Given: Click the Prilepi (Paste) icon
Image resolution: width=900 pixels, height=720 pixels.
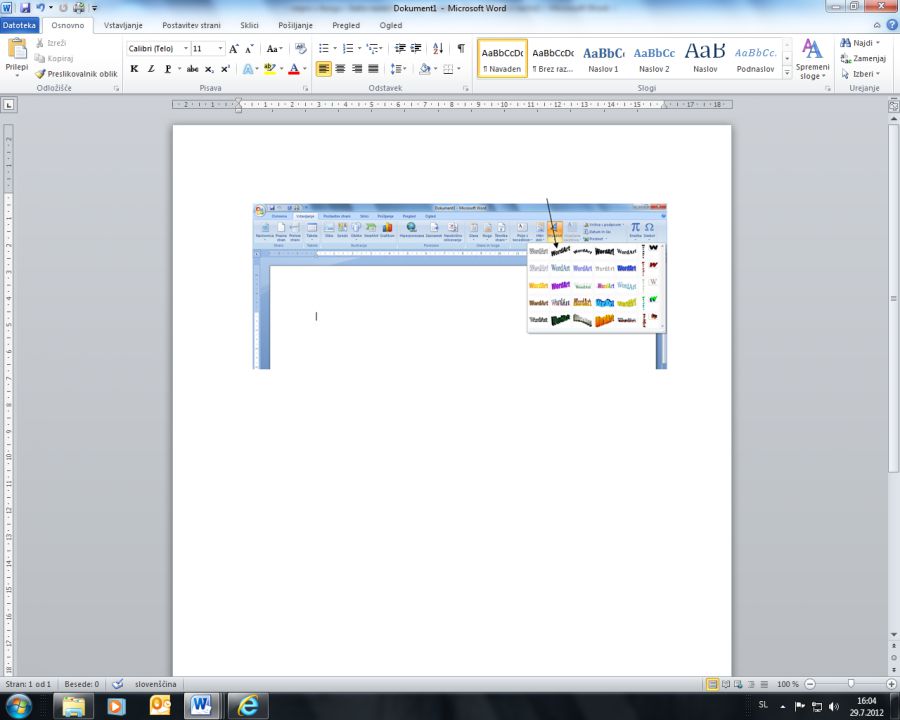Looking at the screenshot, I should [x=17, y=49].
